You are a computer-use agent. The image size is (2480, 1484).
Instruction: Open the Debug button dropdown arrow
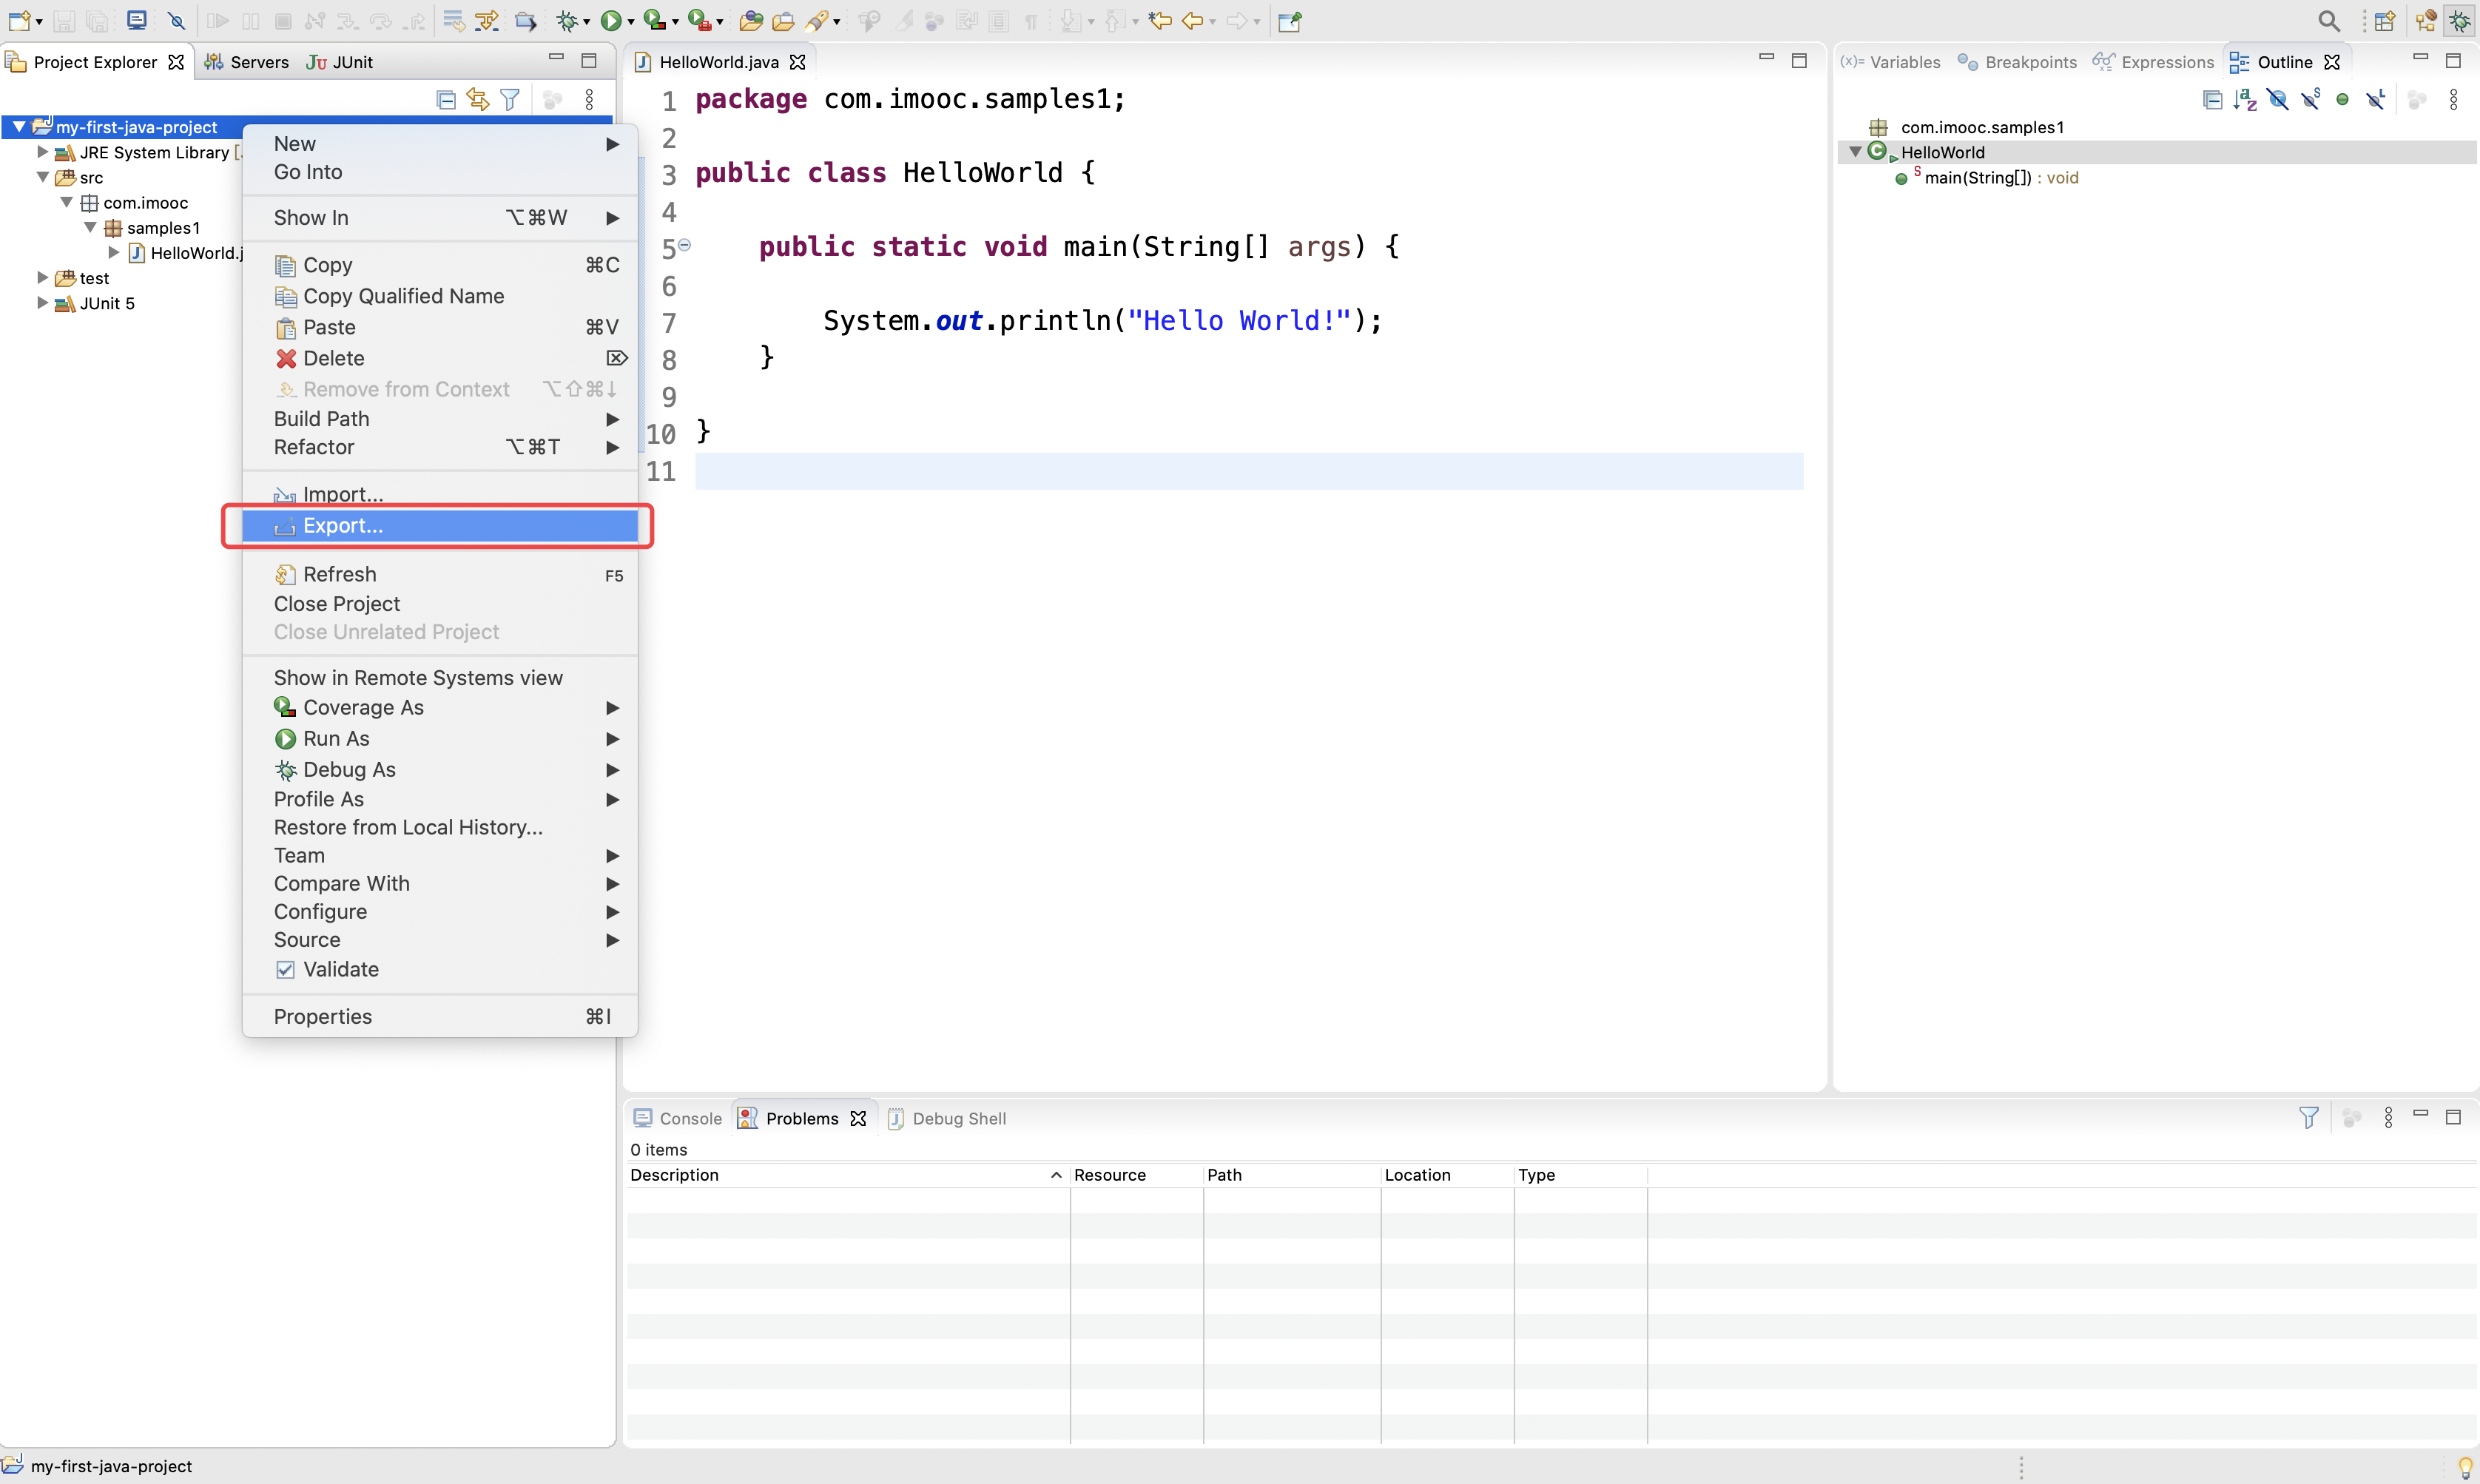coord(587,22)
